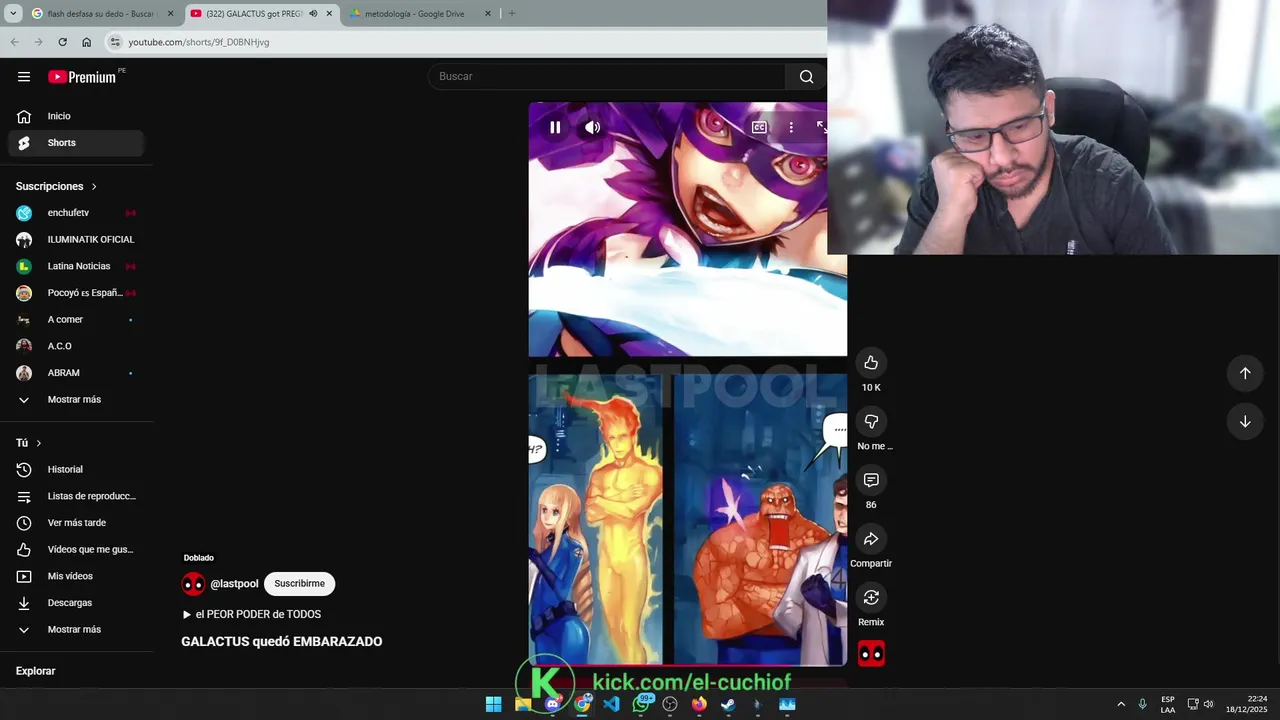Open Pocoyó en Español channel

coord(76,293)
